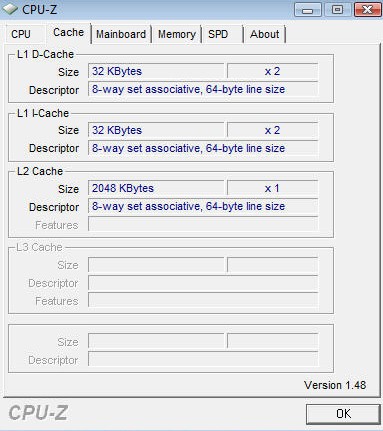Select the Cache tab
This screenshot has width=383, height=431.
(x=68, y=32)
